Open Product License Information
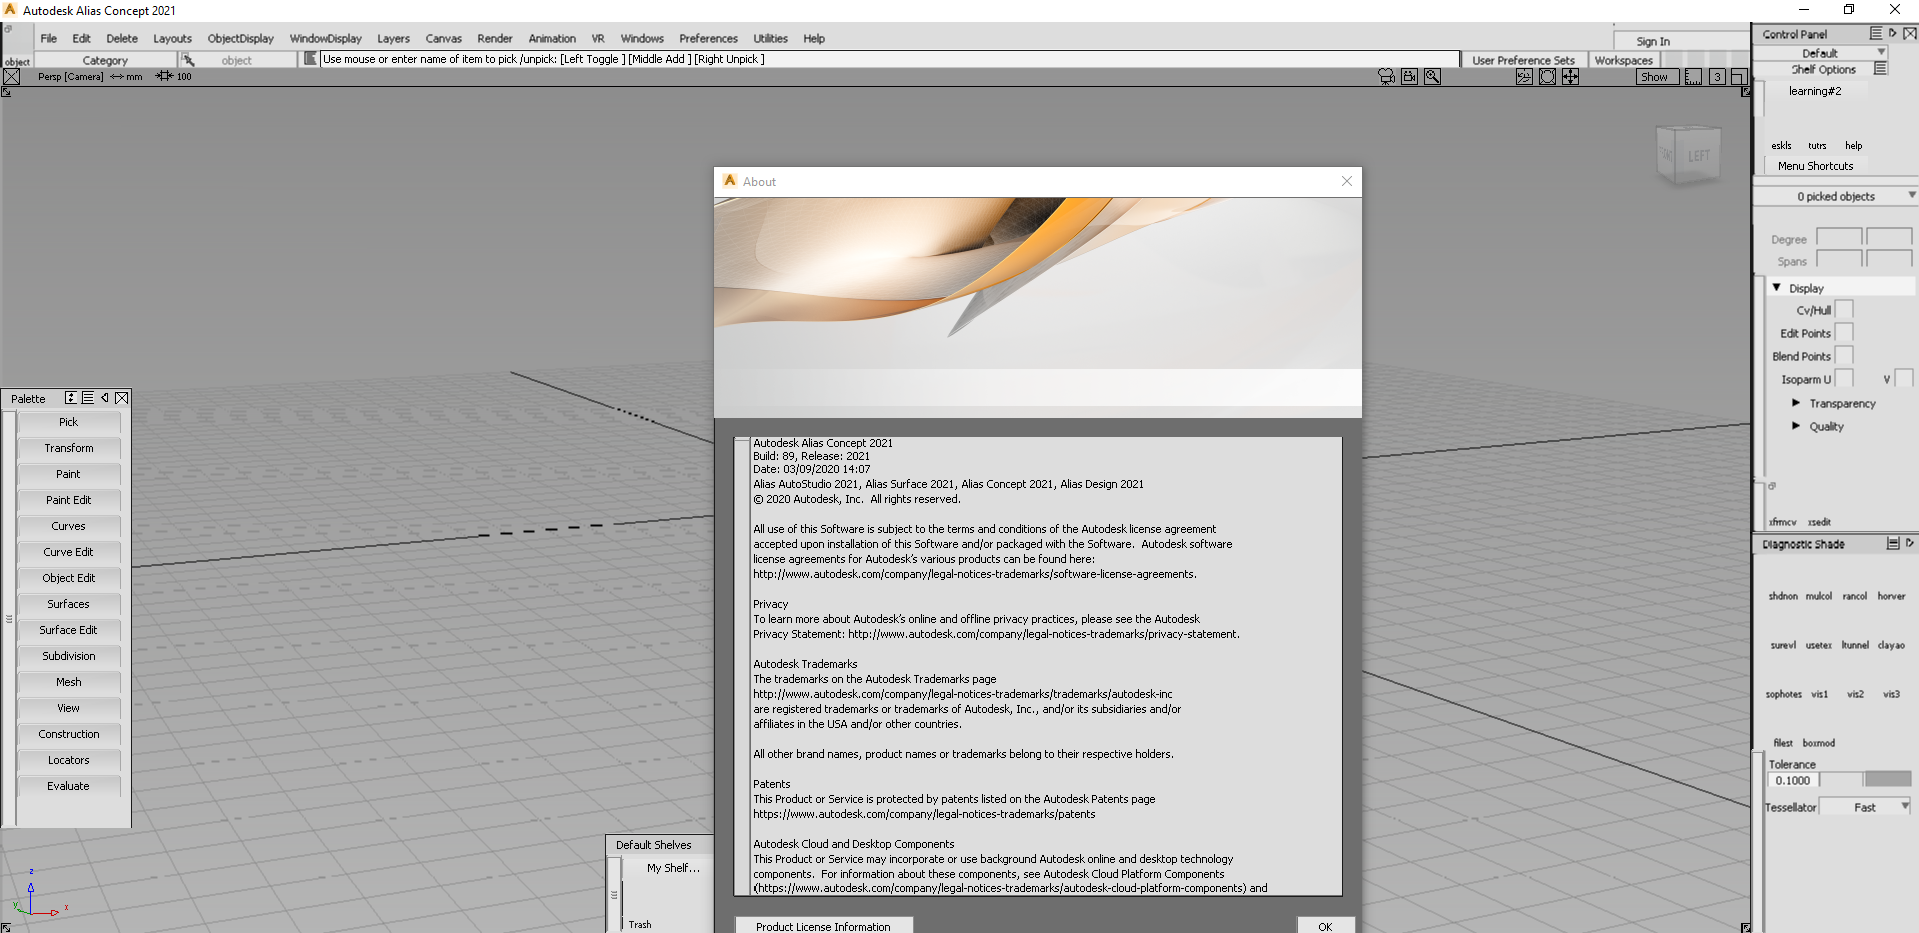Viewport: 1919px width, 933px height. [x=823, y=926]
